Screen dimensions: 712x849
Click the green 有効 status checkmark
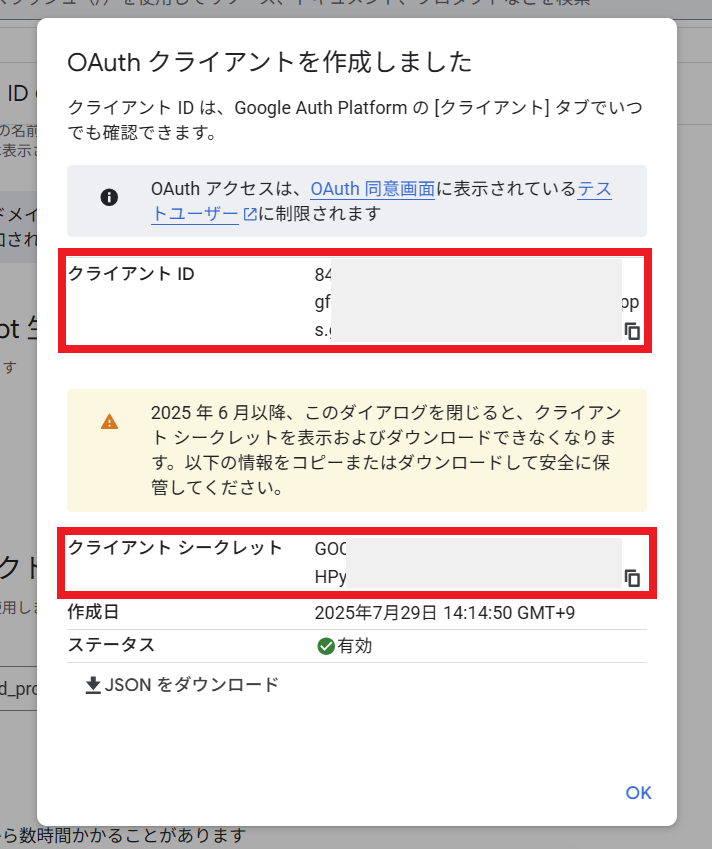click(325, 646)
